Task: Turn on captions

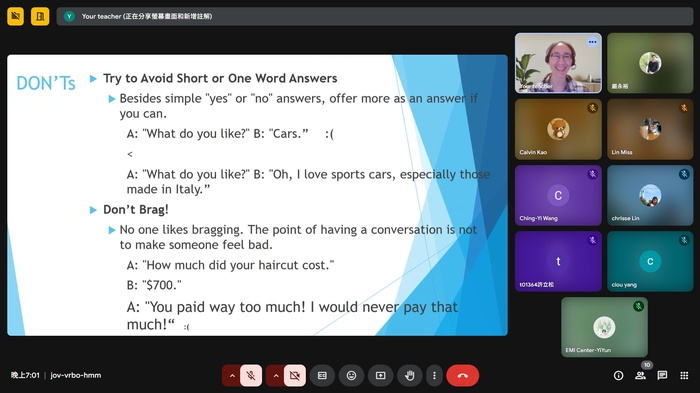Action: click(x=322, y=376)
